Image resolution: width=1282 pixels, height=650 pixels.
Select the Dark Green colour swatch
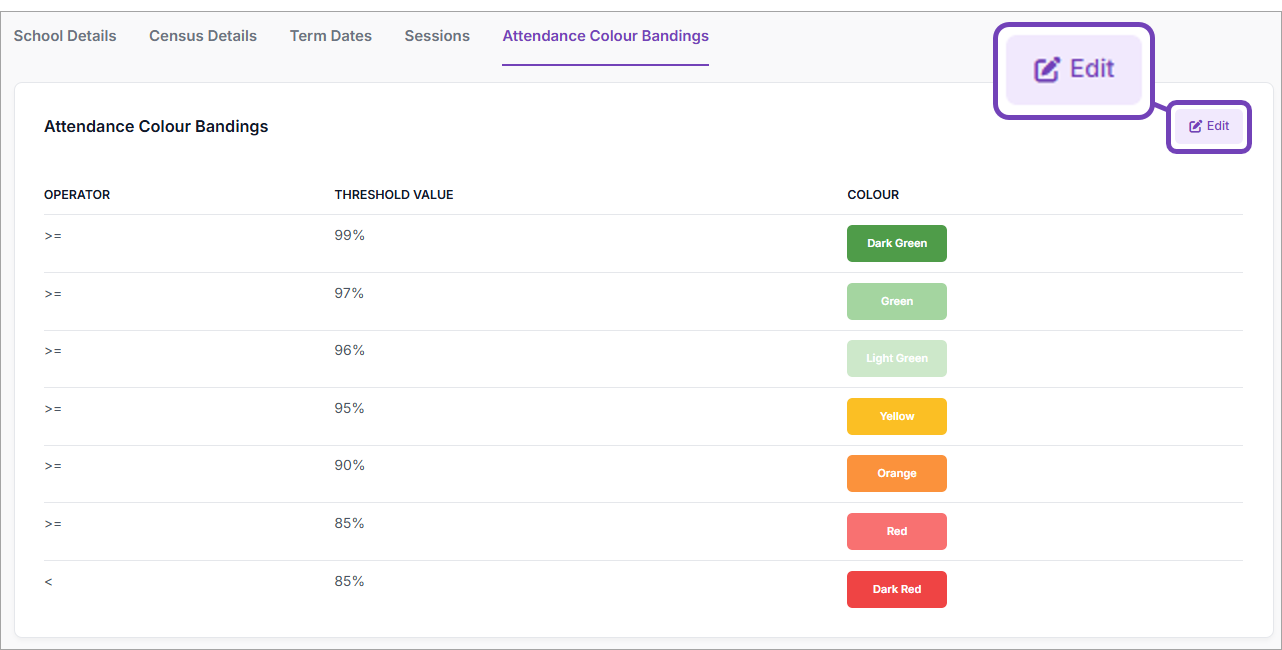pos(896,243)
